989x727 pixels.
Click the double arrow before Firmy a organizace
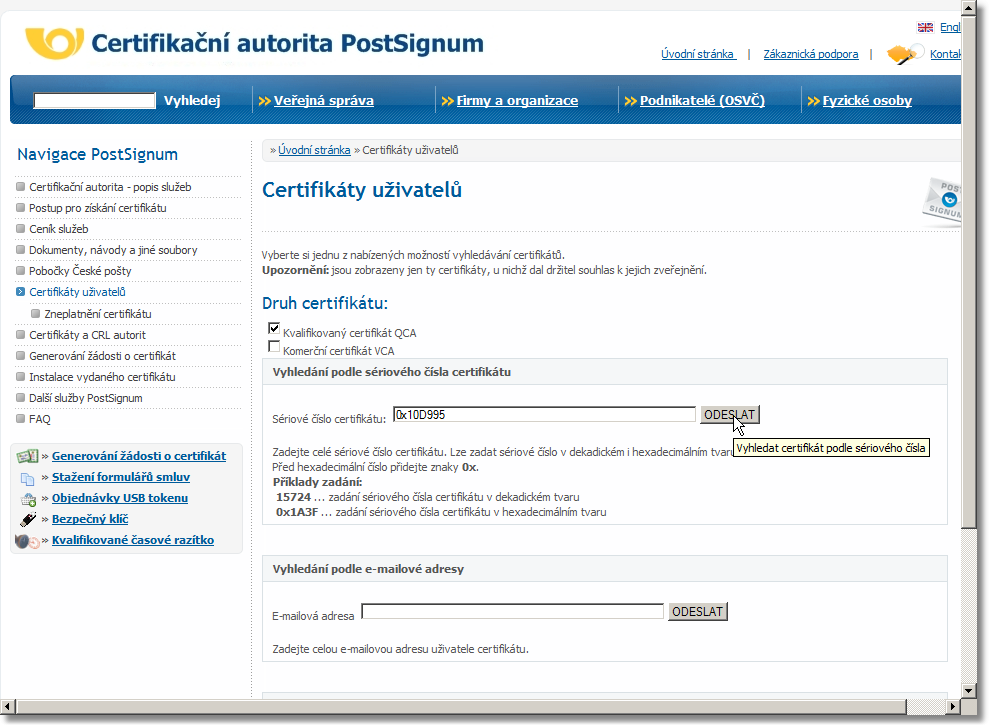[447, 101]
